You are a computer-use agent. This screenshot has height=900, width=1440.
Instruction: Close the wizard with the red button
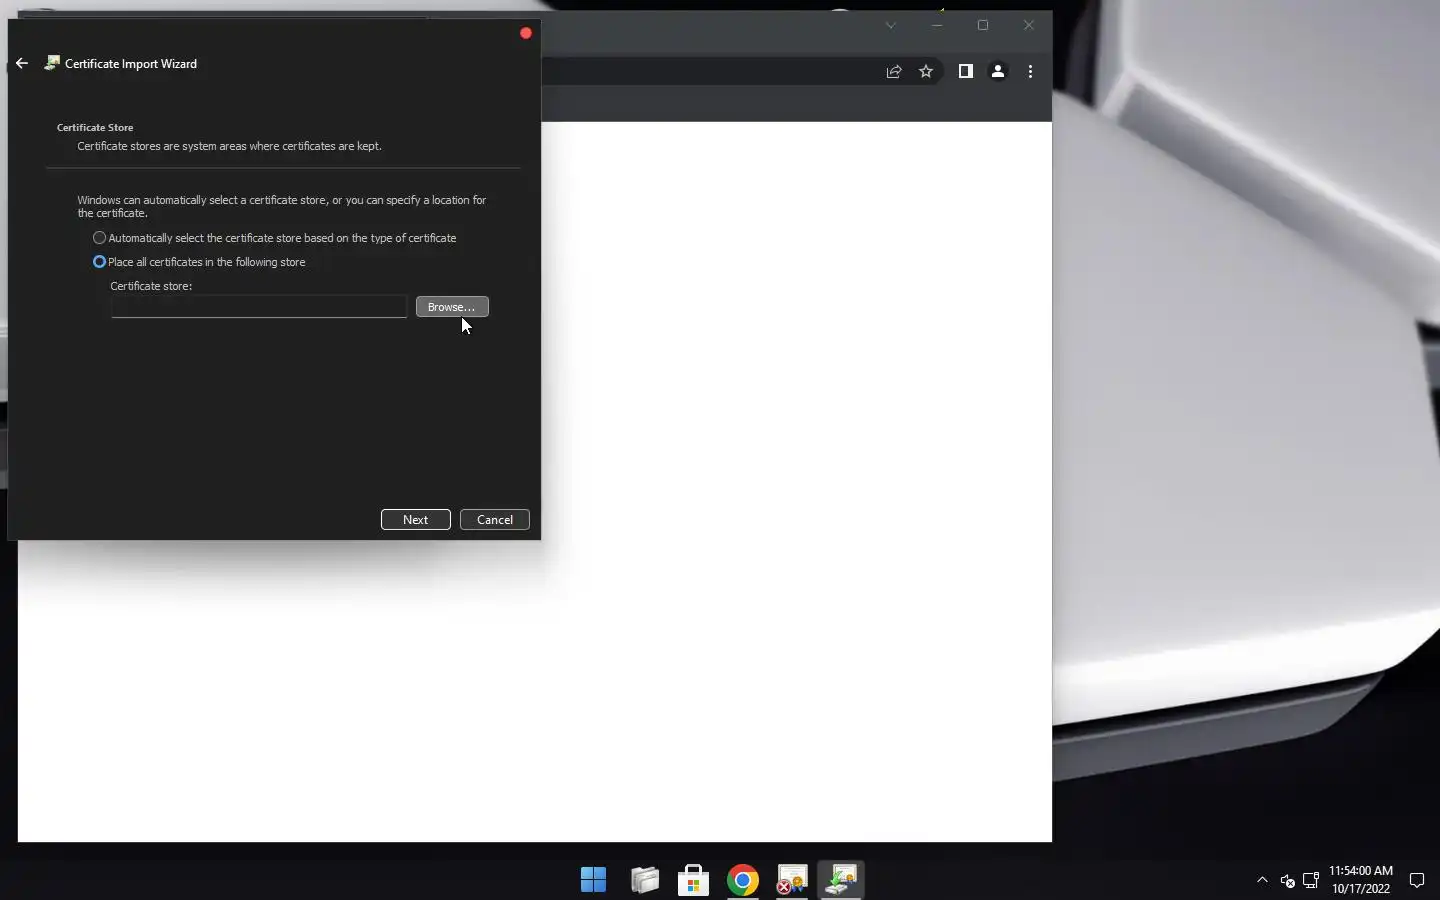click(526, 33)
